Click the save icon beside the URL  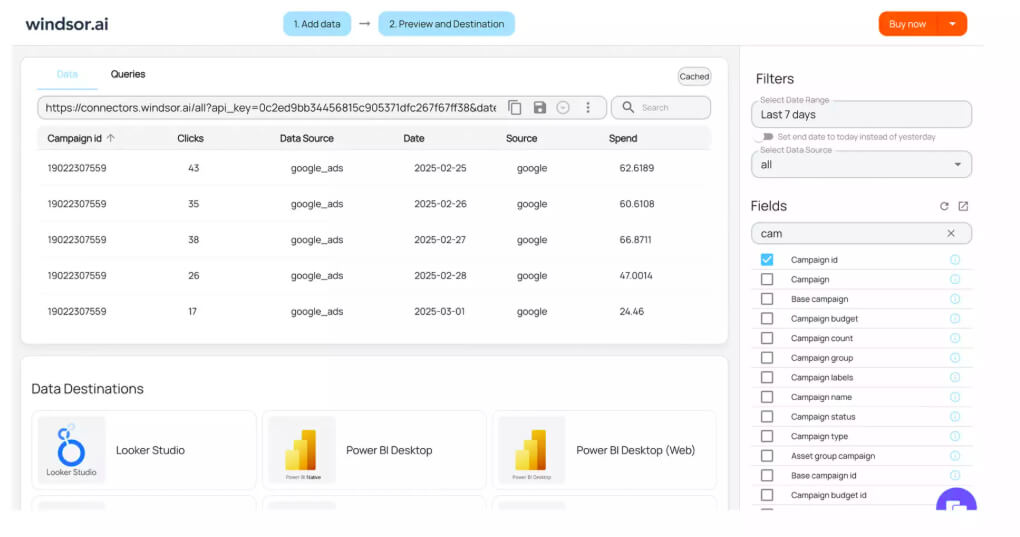540,108
